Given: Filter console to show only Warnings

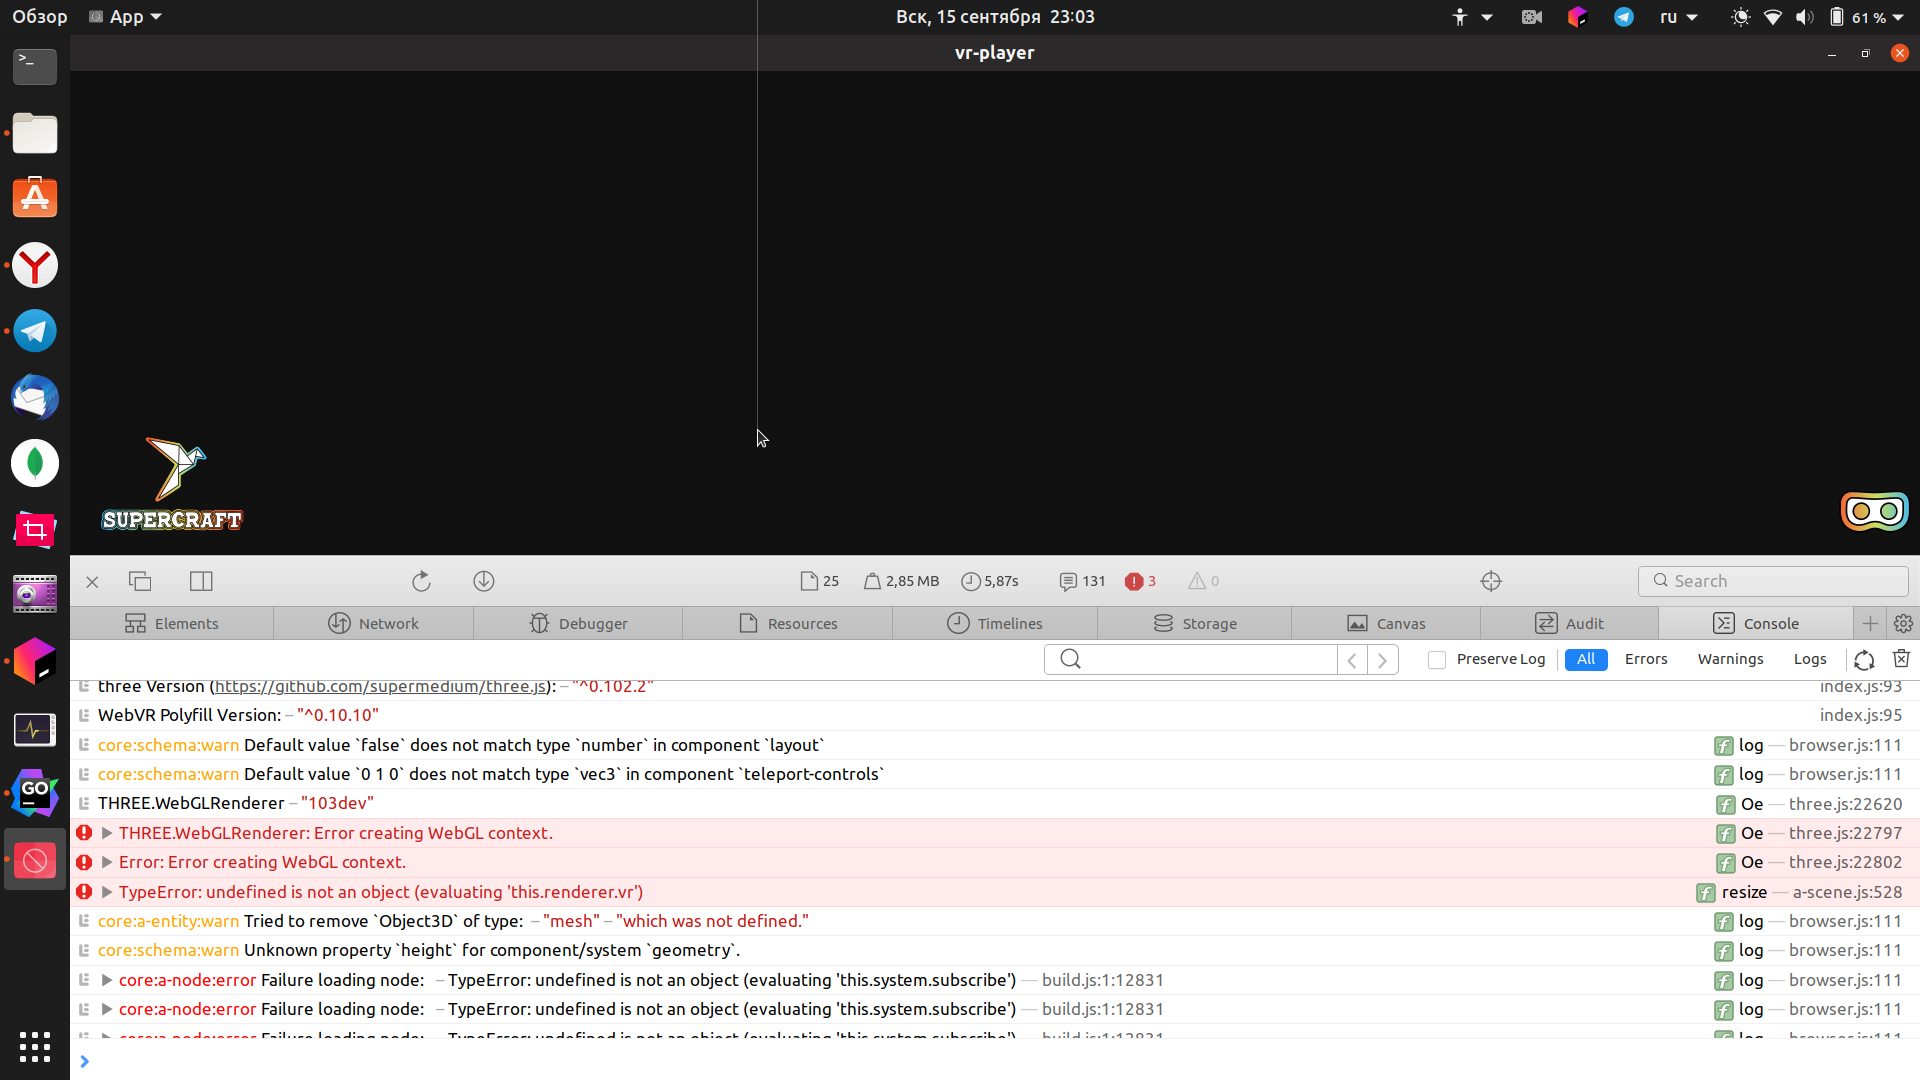Looking at the screenshot, I should pyautogui.click(x=1730, y=659).
